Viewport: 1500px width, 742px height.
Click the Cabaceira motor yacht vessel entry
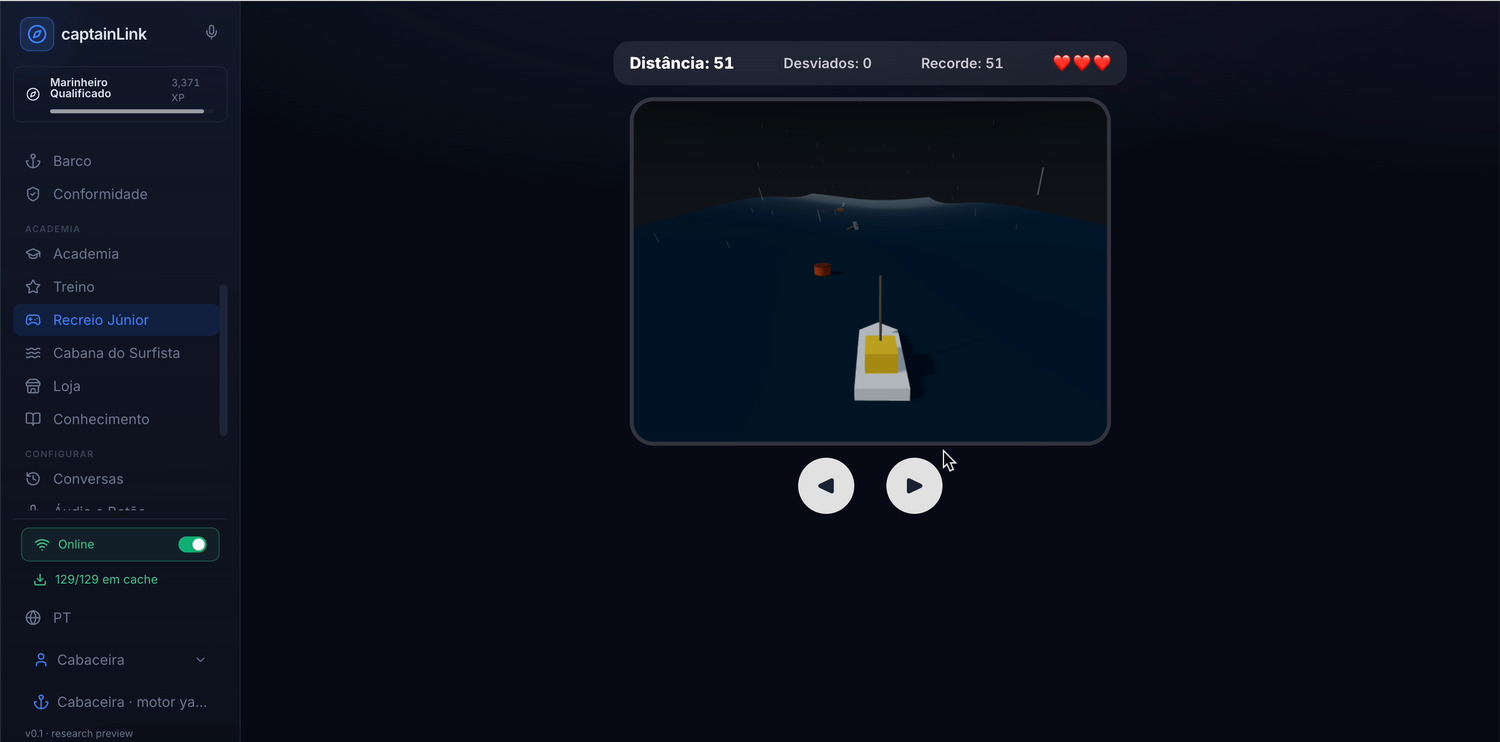coord(120,702)
